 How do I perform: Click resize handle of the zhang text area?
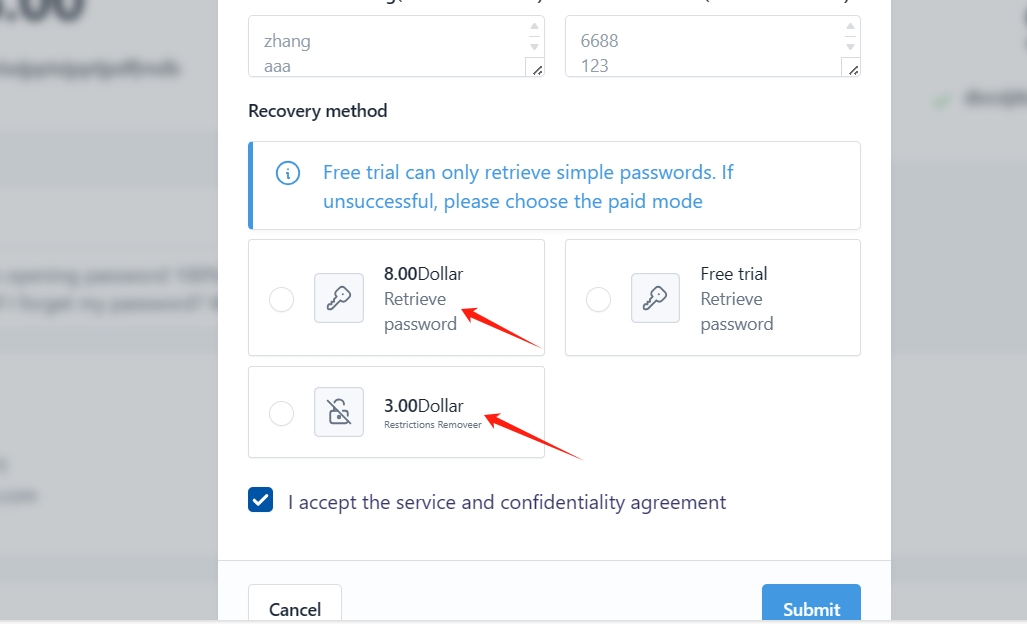[536, 69]
